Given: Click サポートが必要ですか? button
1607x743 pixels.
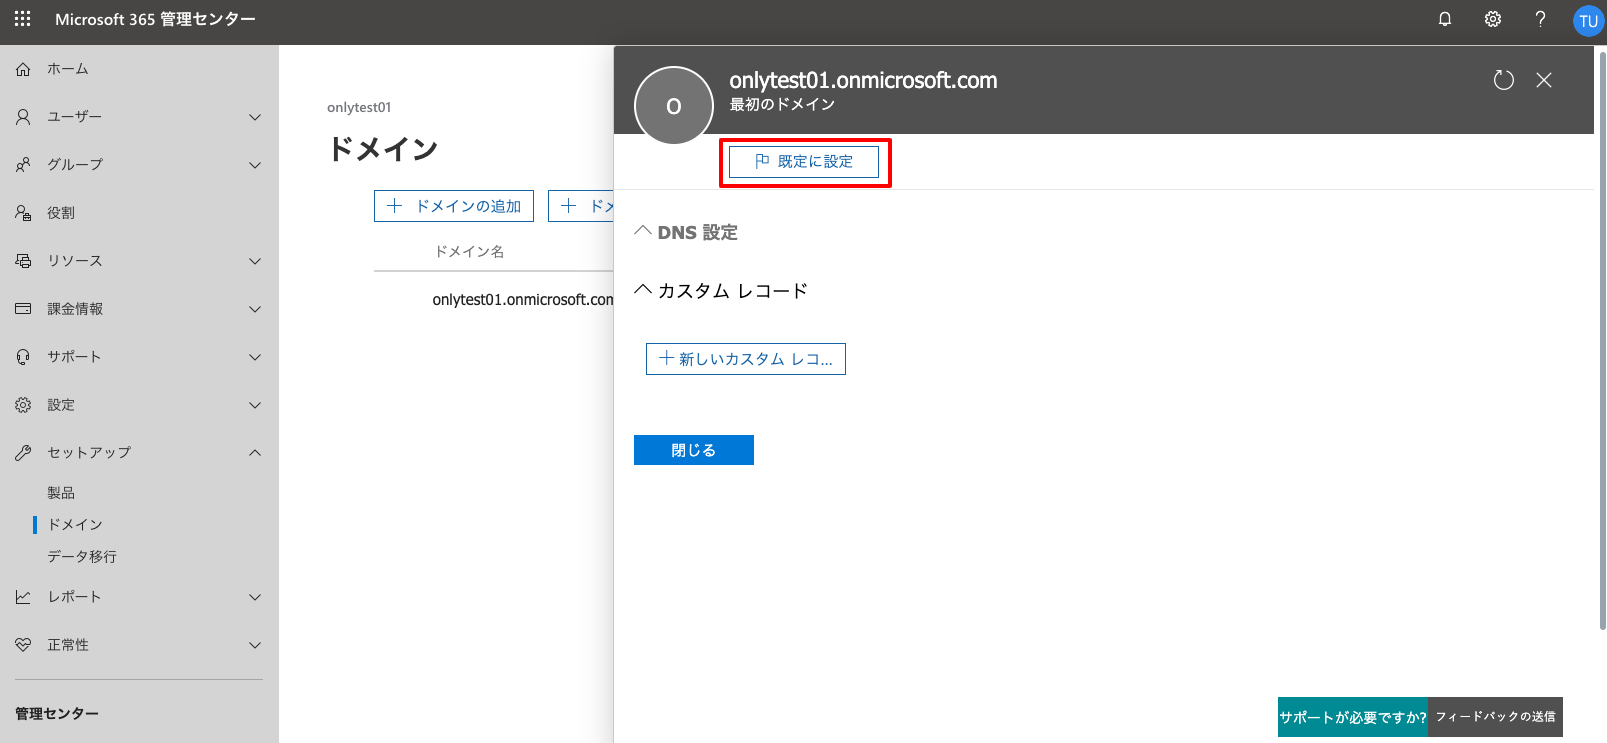Looking at the screenshot, I should coord(1353,717).
